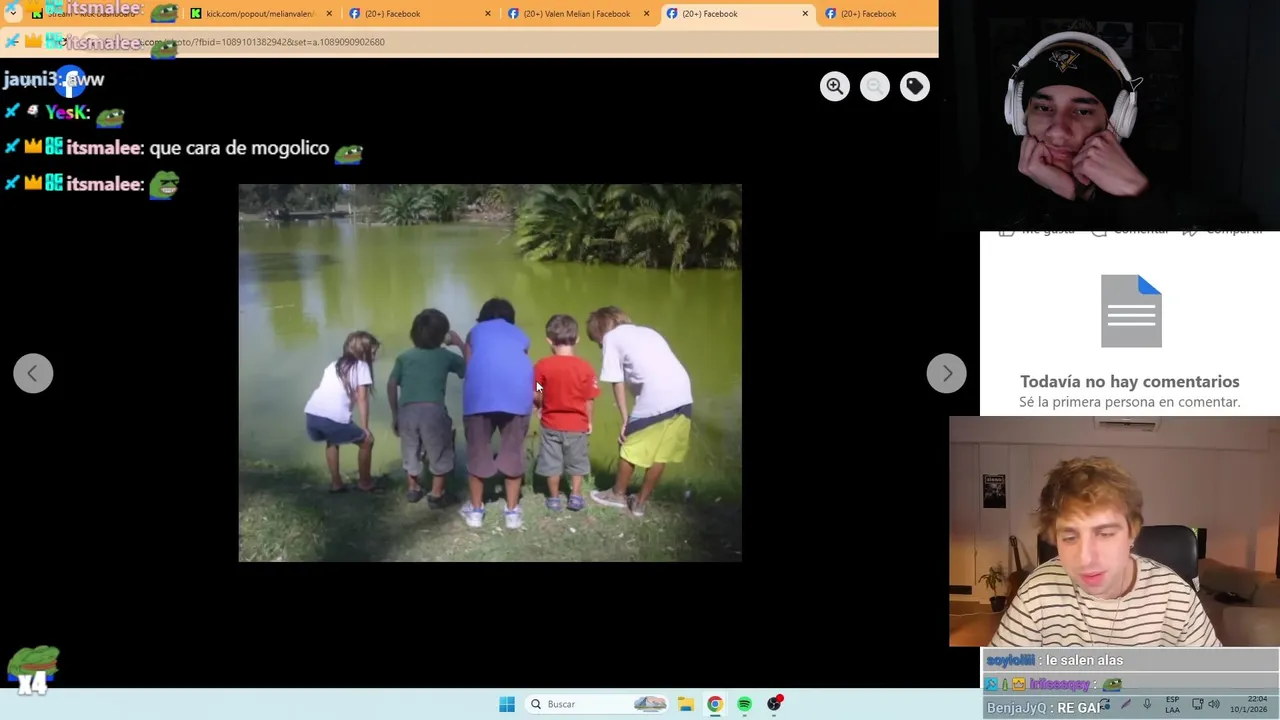The image size is (1280, 720).
Task: Click the taskbar clock showing 22:04
Action: (x=1248, y=704)
